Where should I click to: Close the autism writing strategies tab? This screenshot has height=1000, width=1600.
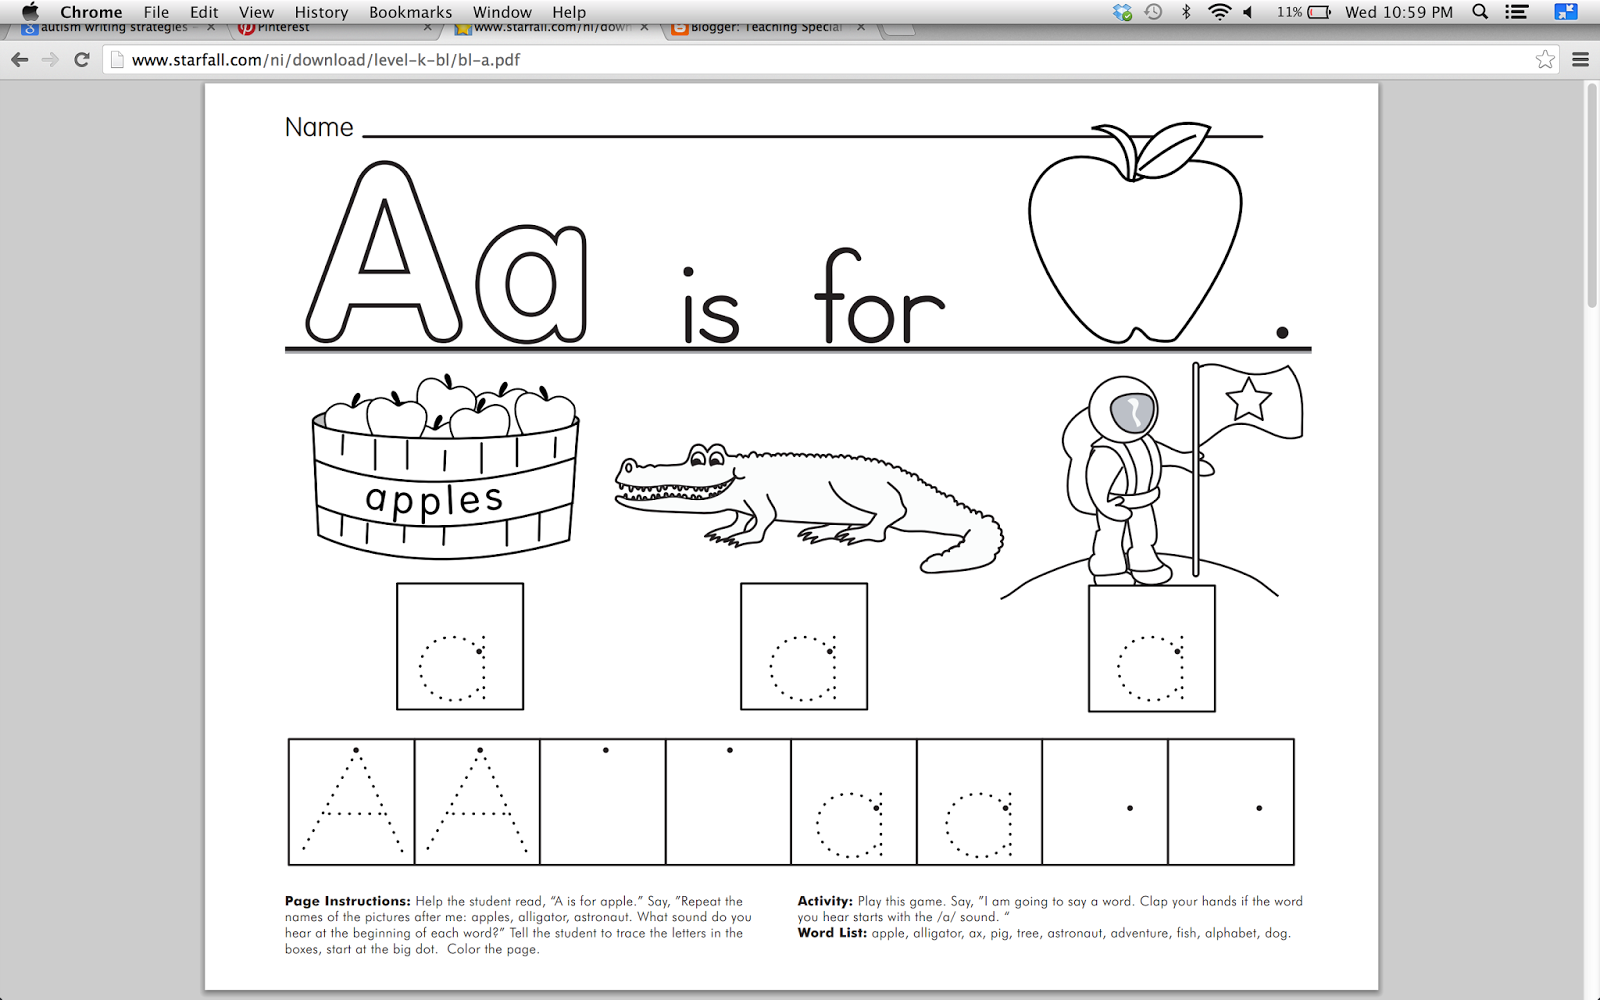211,28
